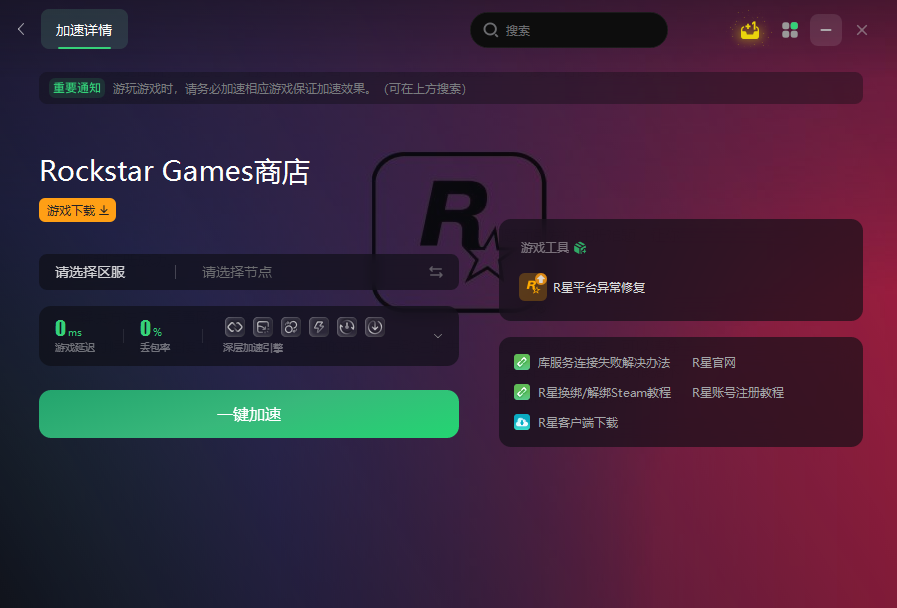Image resolution: width=897 pixels, height=608 pixels.
Task: Open the 请选择区服 region selector
Action: [x=90, y=272]
